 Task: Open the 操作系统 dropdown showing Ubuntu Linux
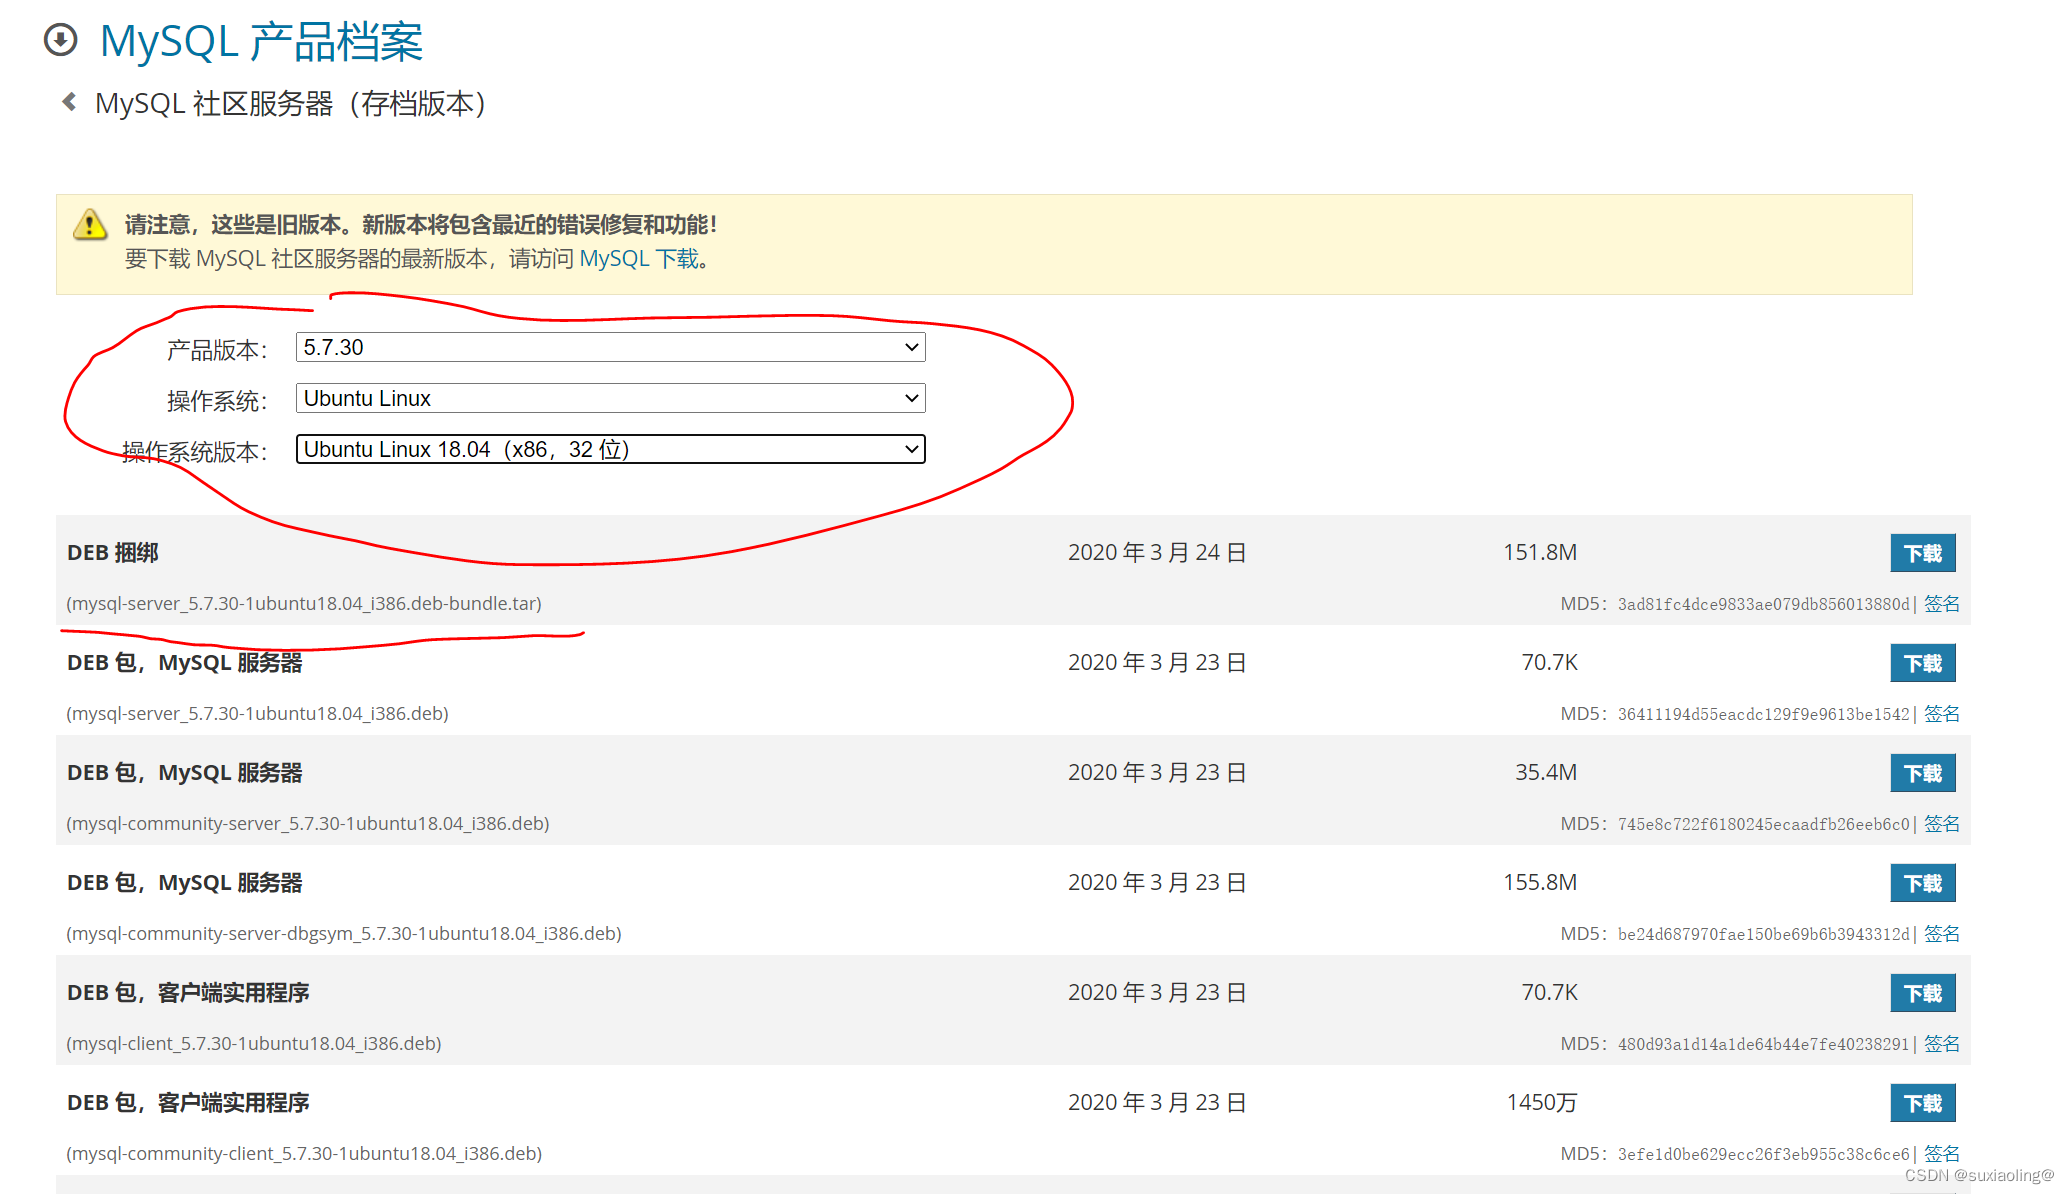click(610, 398)
